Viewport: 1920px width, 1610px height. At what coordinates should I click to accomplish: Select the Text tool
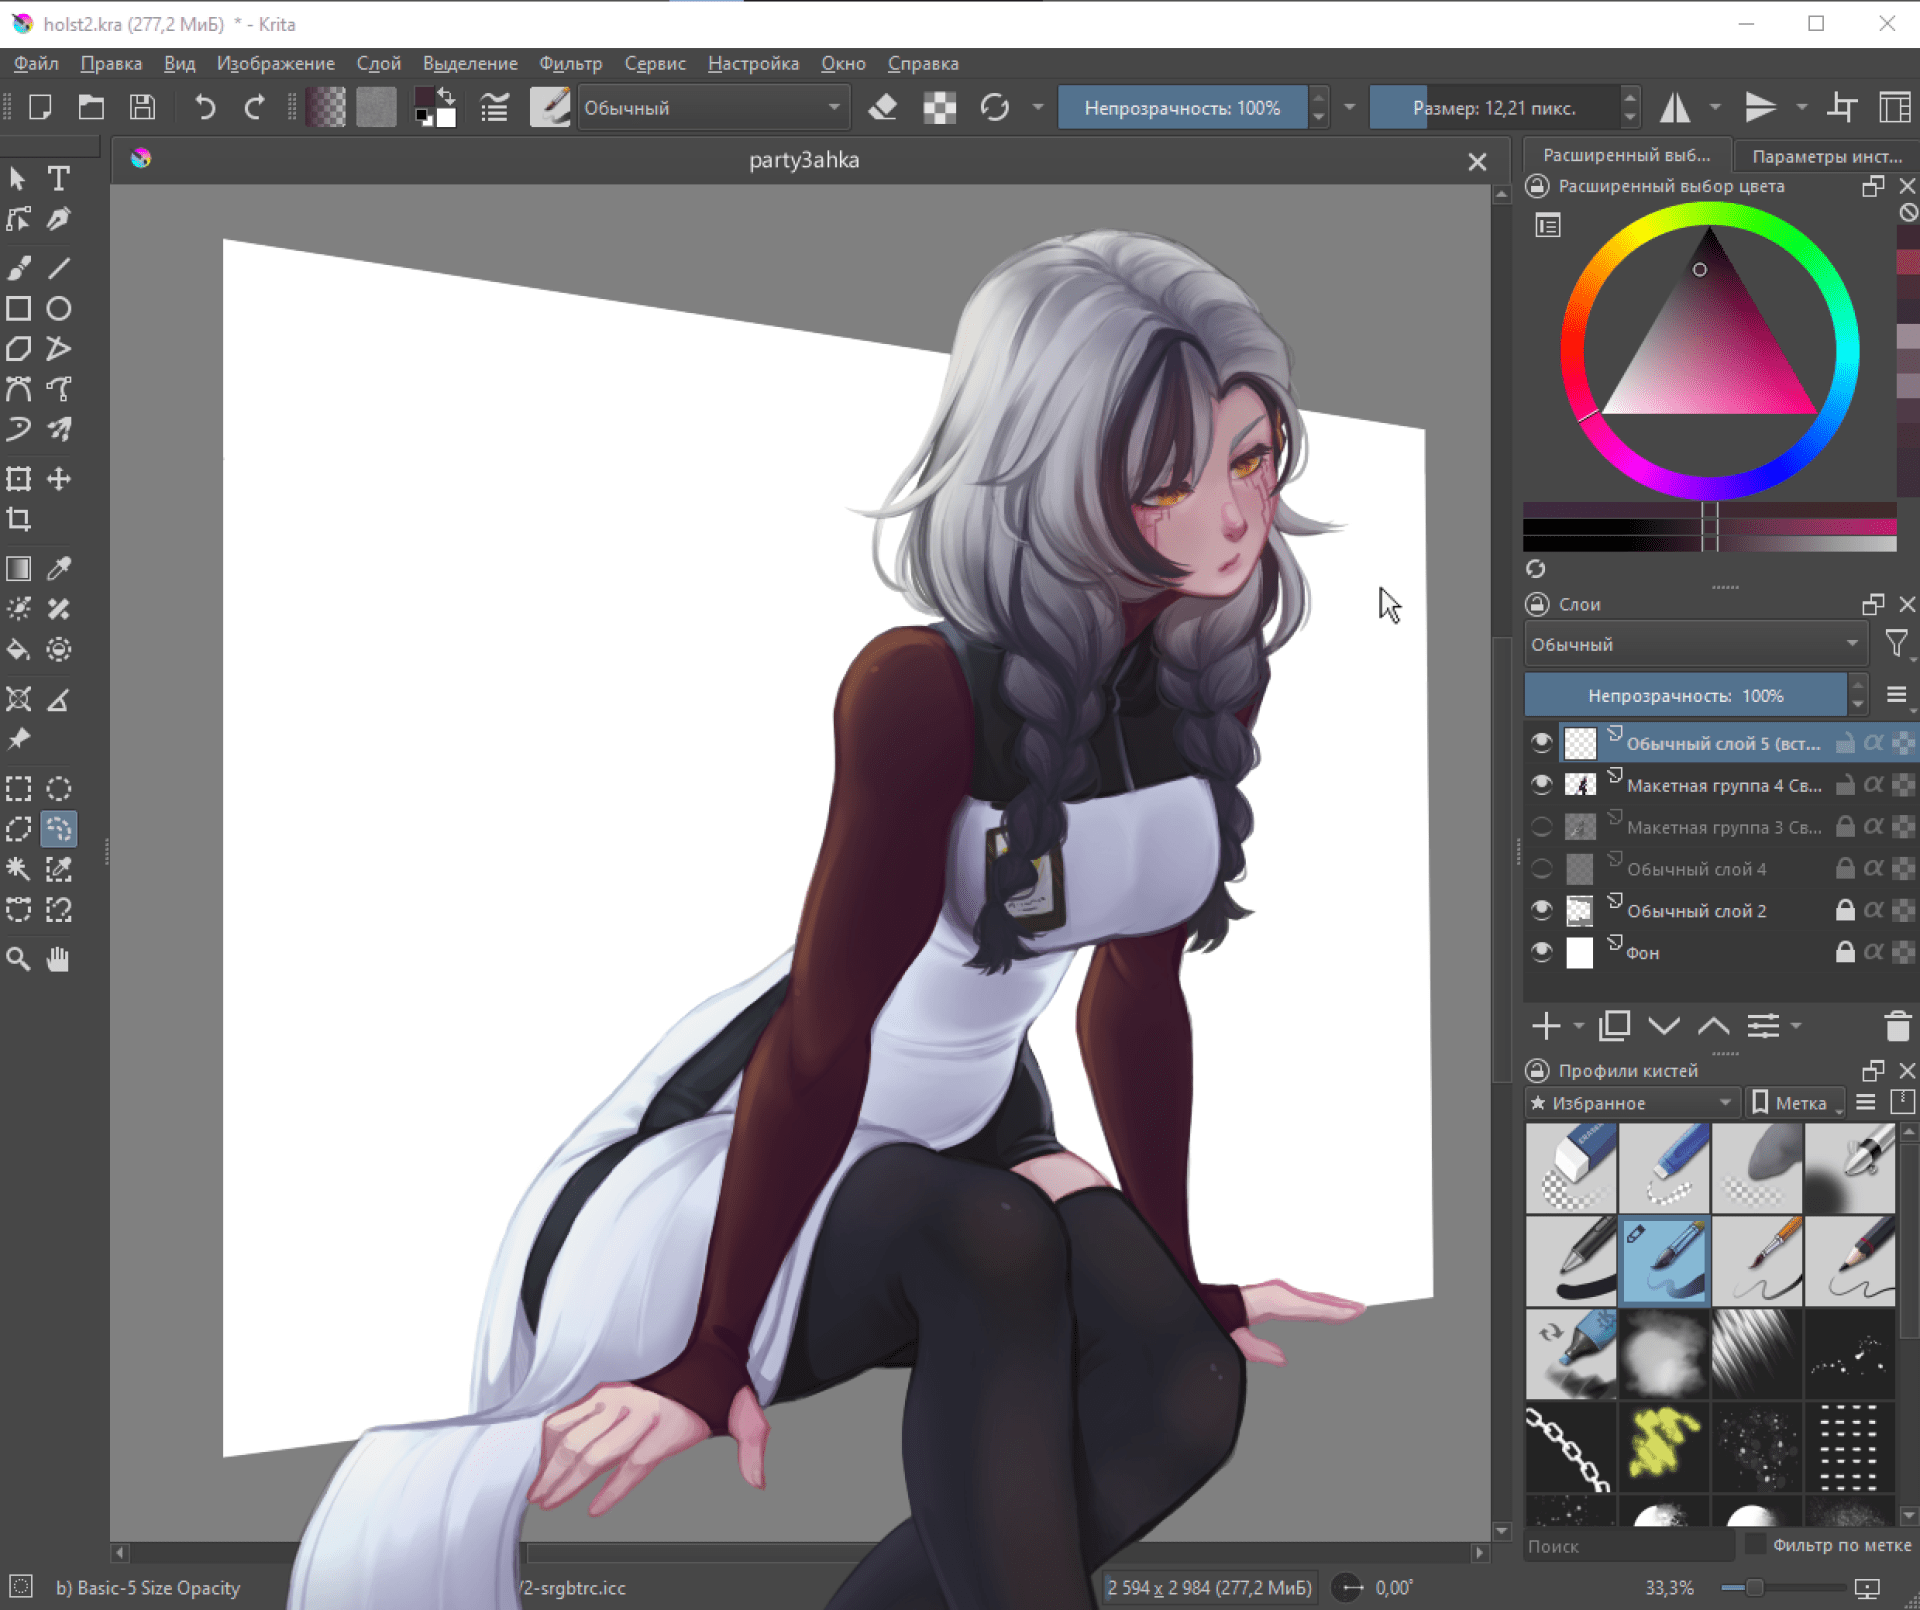tap(59, 179)
